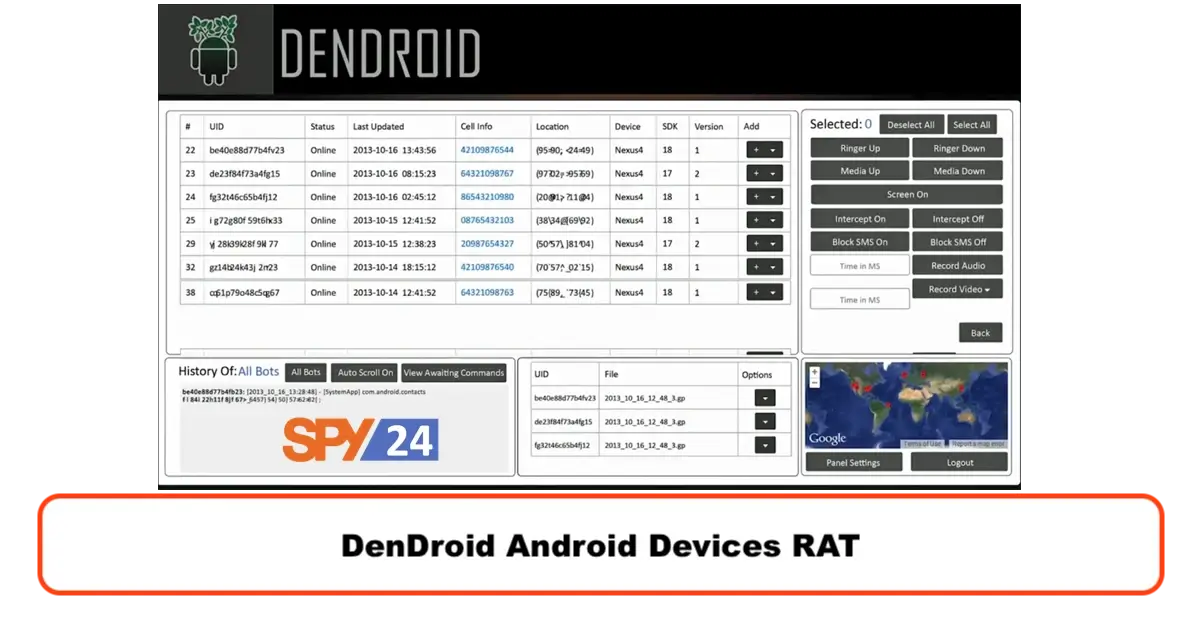Open the Add dropdown for bot 23
Screen dimensions: 1200x630
764,173
